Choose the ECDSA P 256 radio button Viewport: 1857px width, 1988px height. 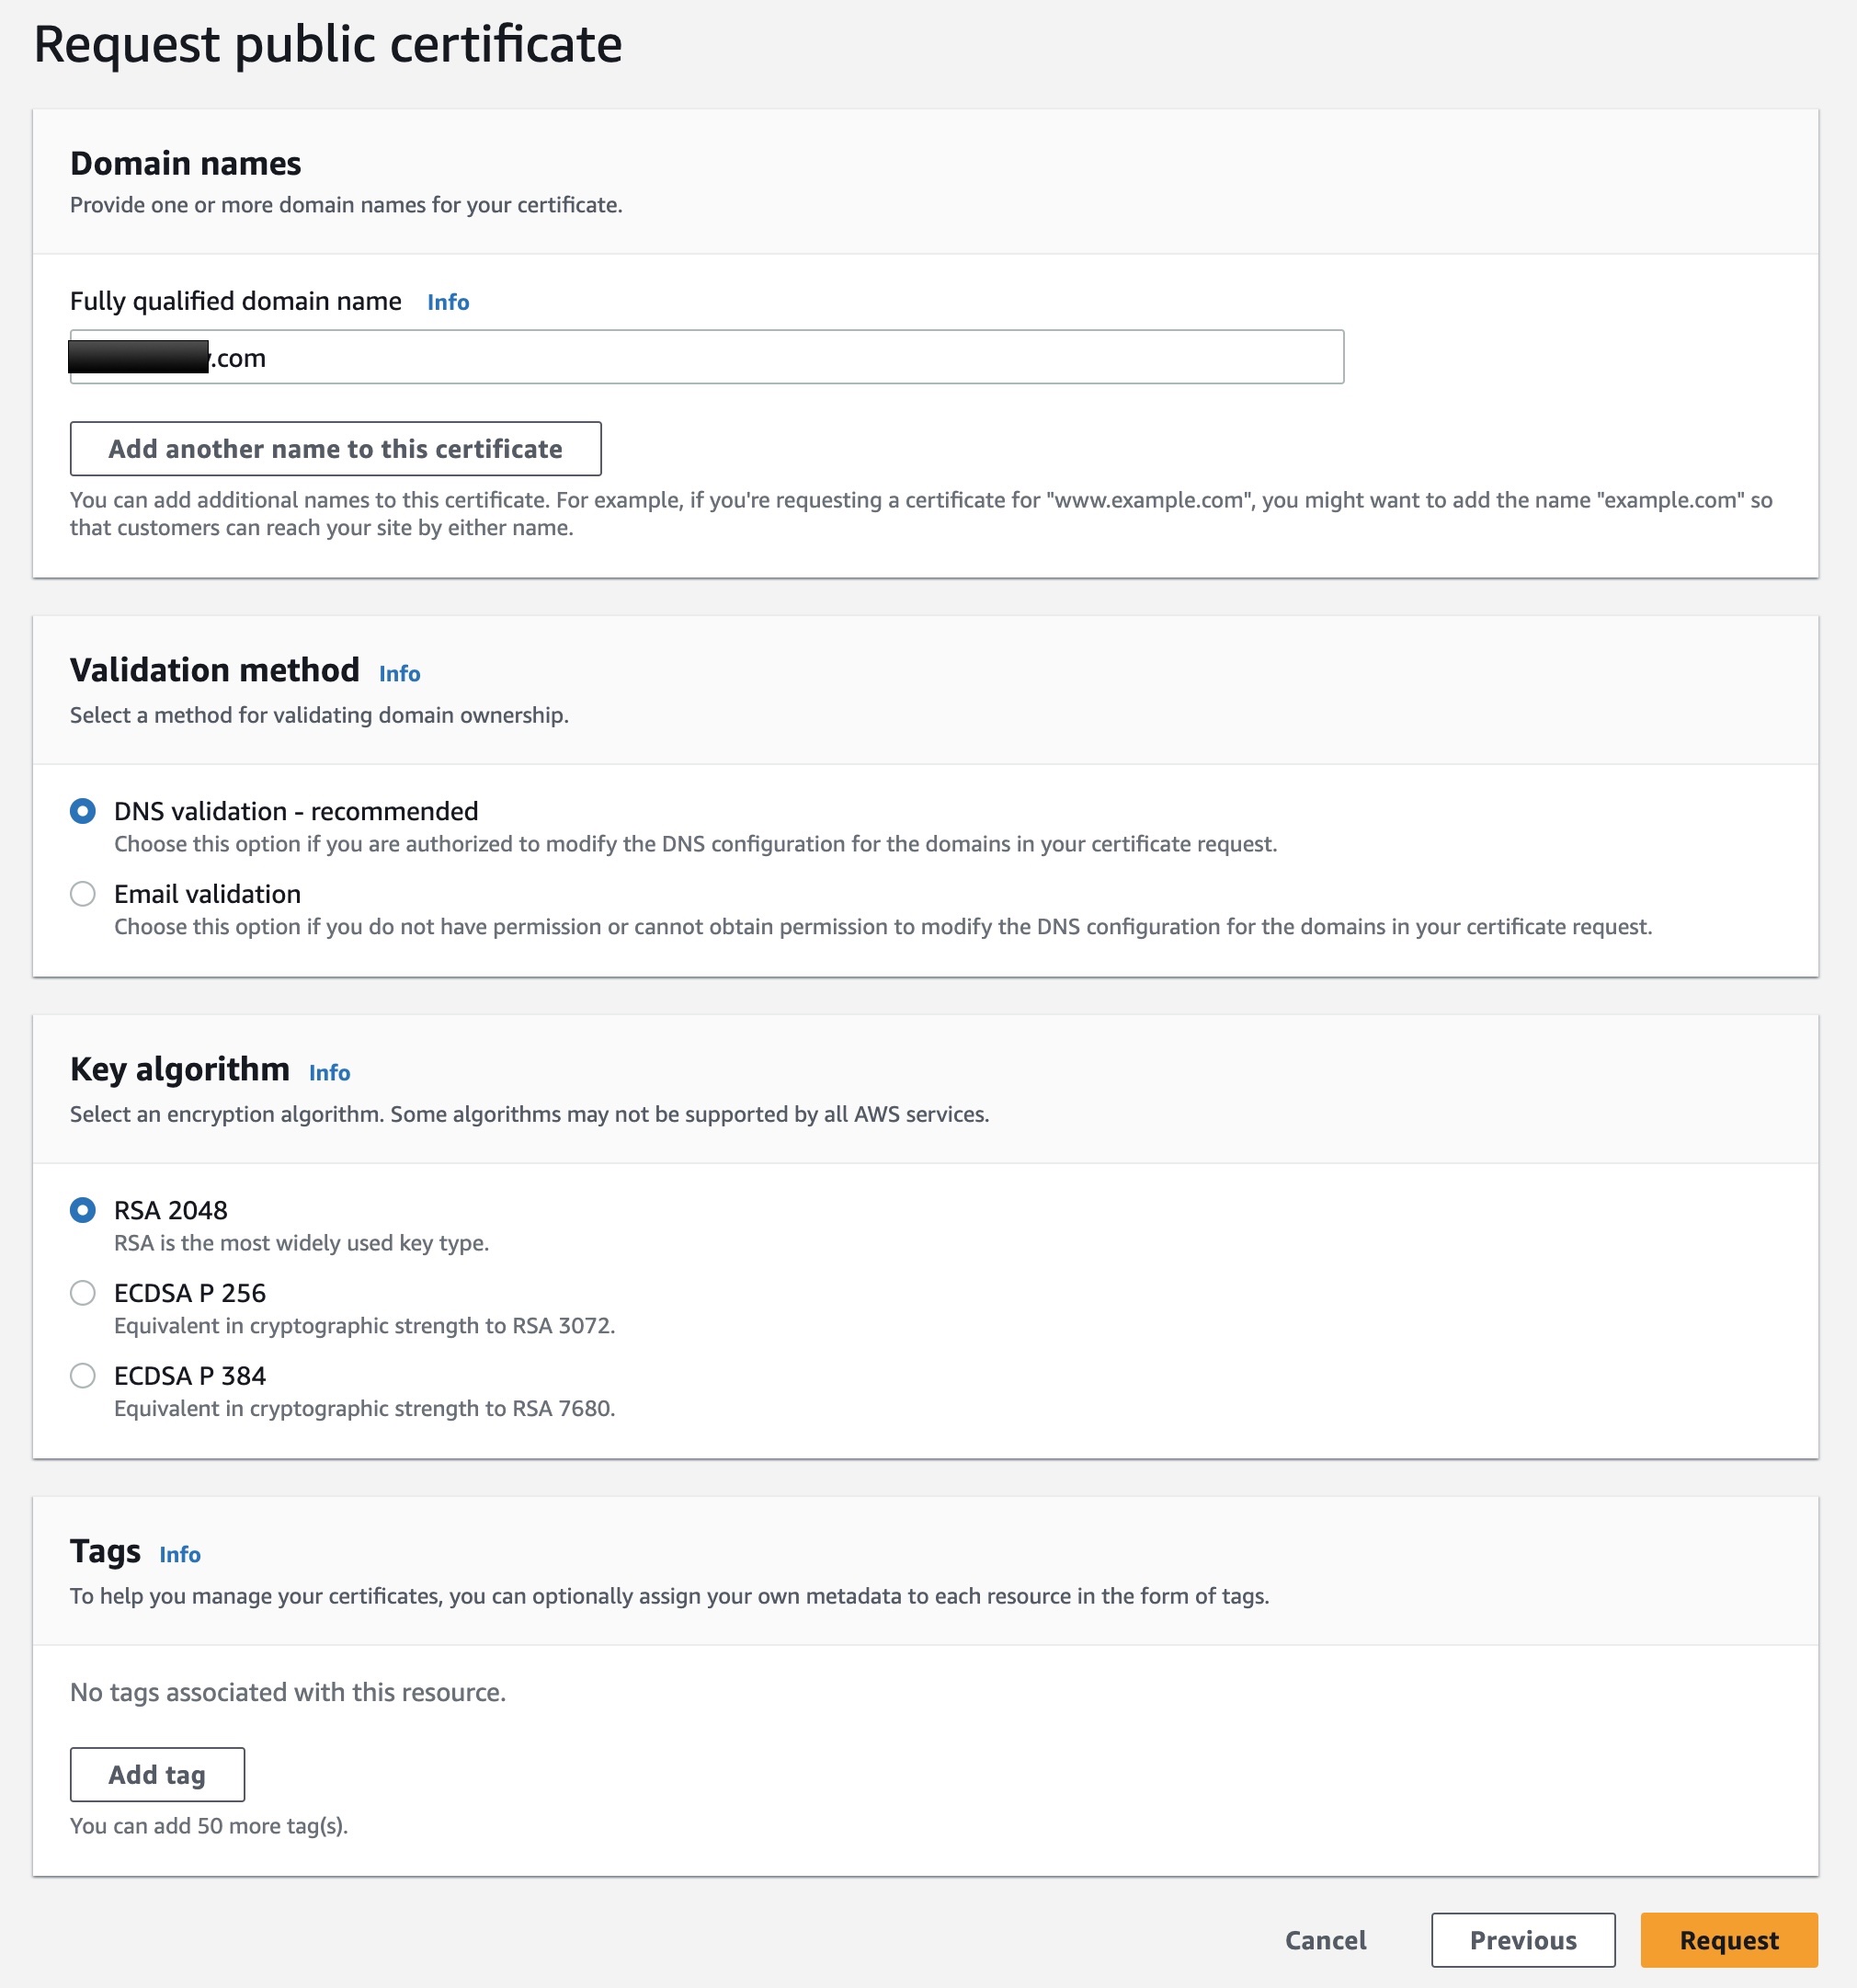click(x=83, y=1293)
